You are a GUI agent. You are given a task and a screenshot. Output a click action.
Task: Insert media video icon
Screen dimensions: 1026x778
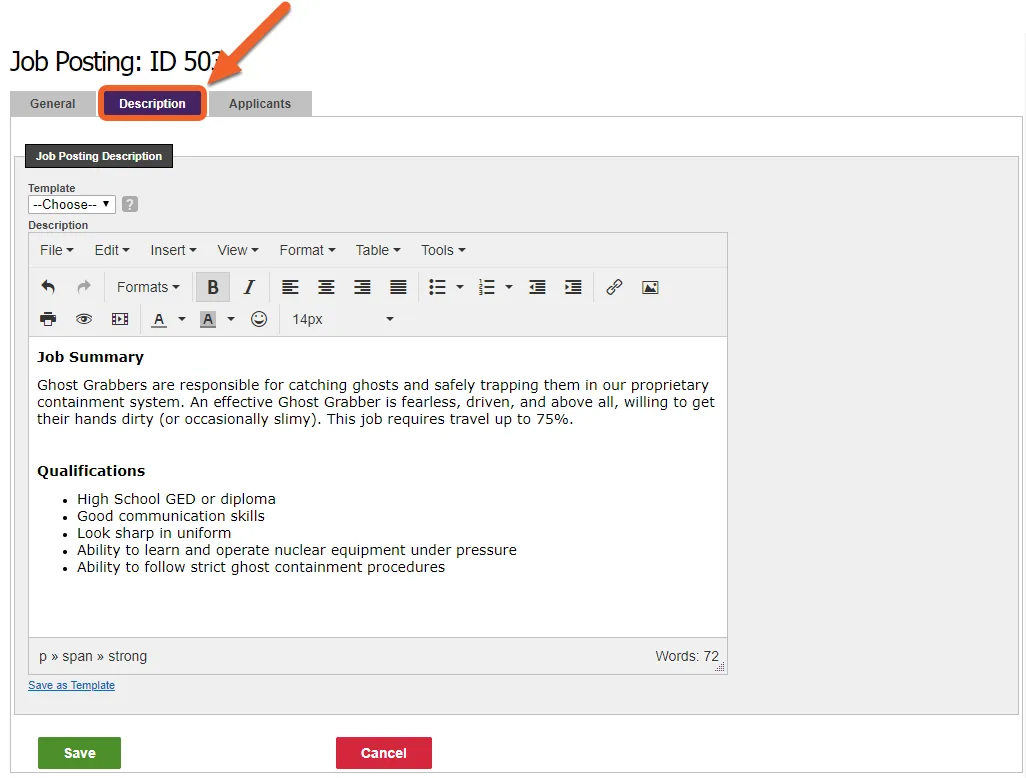coord(120,319)
